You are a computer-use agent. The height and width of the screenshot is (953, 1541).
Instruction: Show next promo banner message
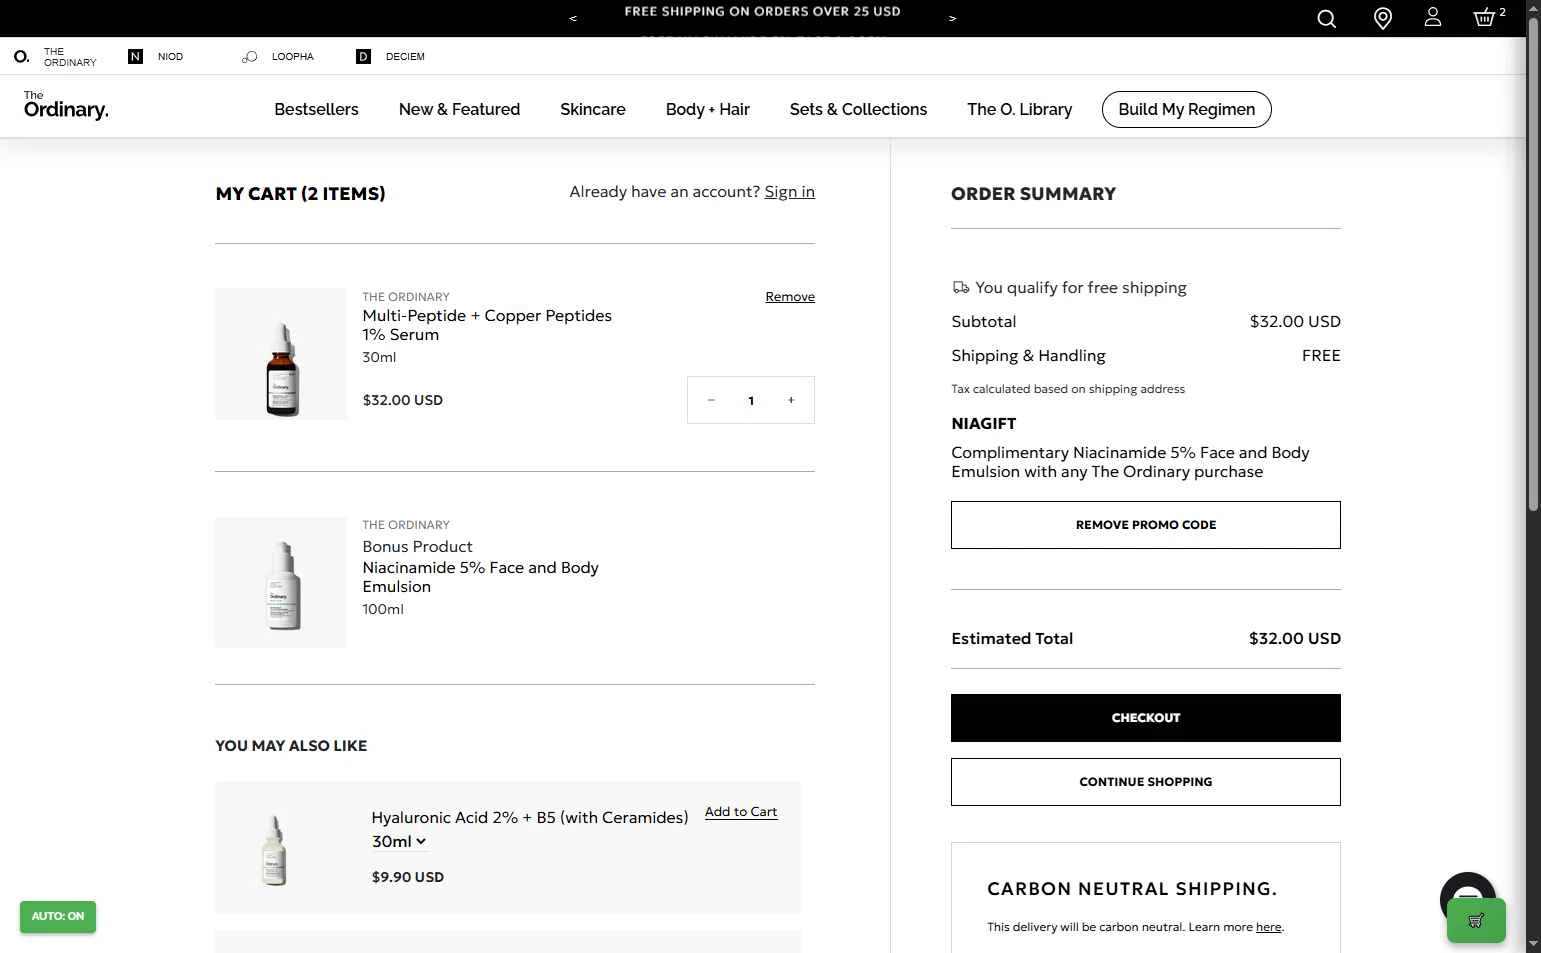[x=952, y=18]
